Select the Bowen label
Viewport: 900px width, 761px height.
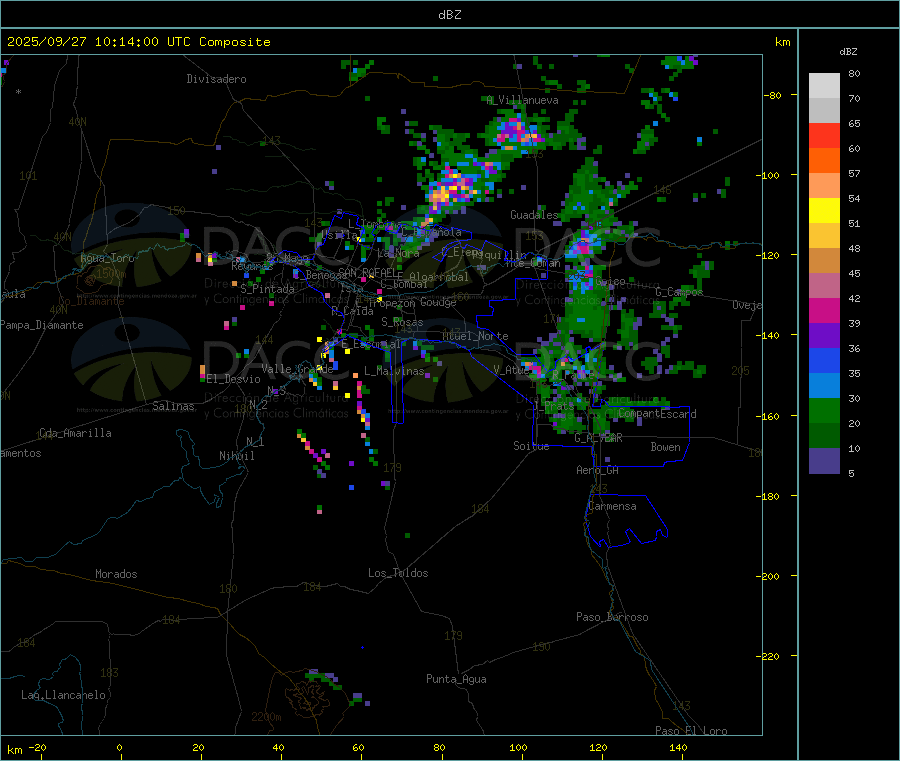tap(665, 447)
